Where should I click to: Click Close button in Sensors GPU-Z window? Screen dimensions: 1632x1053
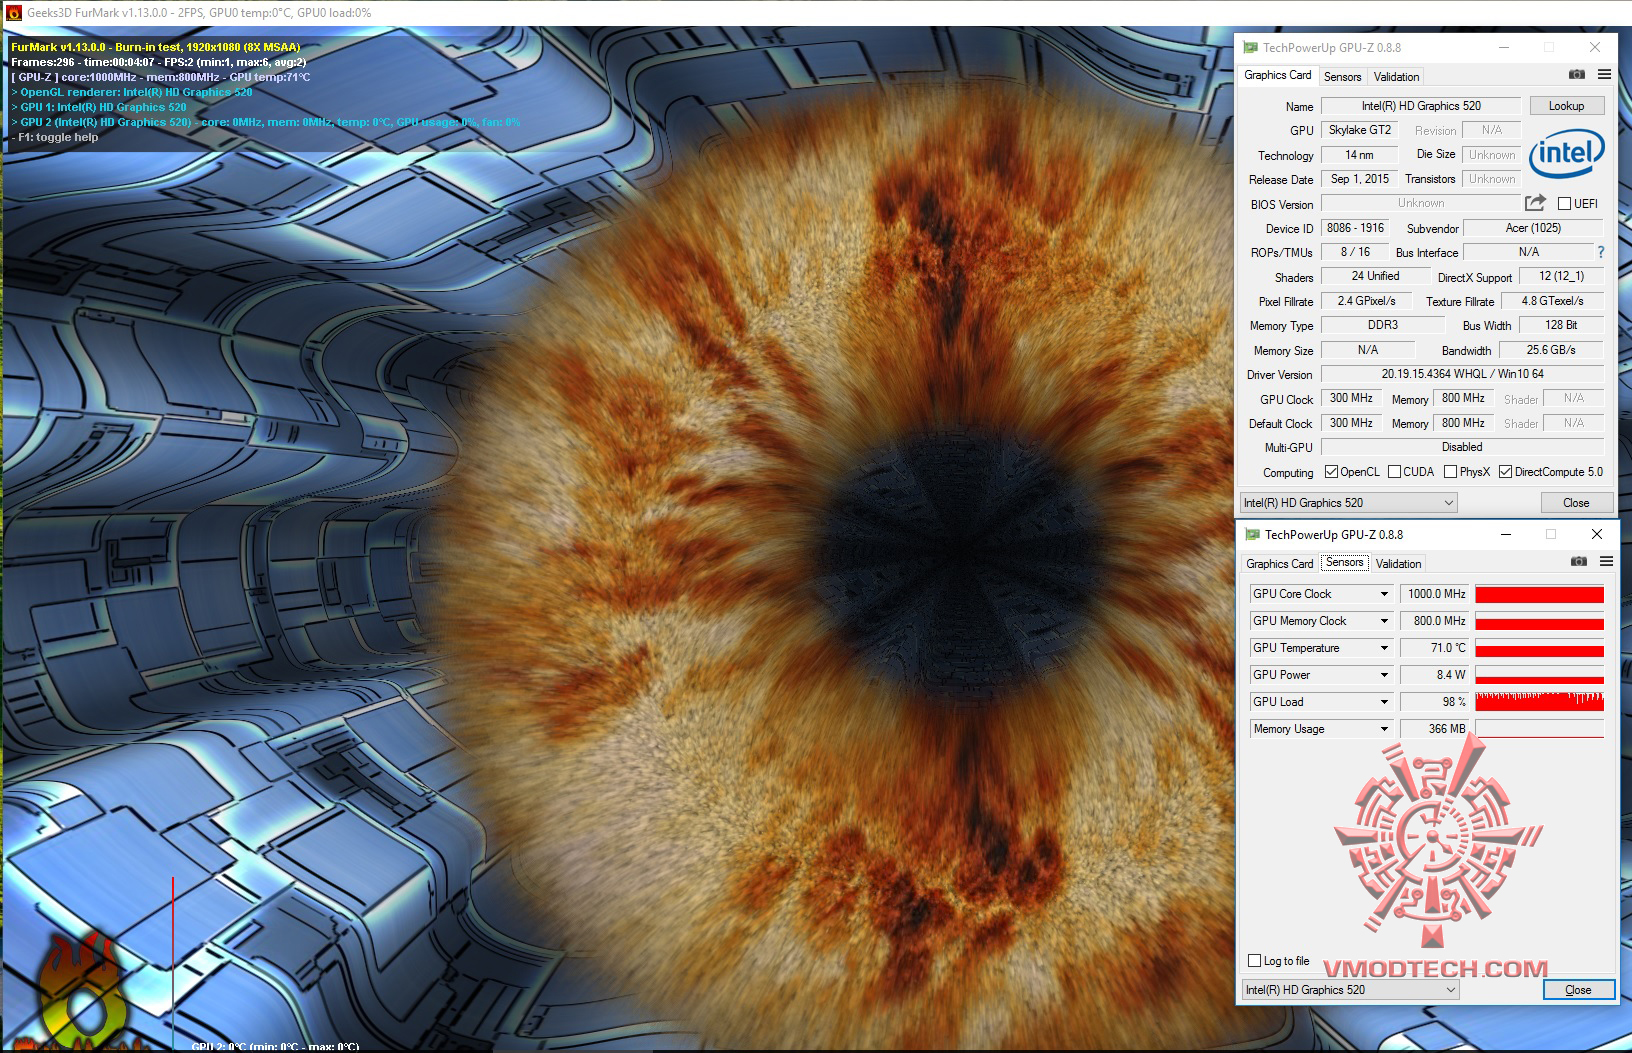point(1578,990)
